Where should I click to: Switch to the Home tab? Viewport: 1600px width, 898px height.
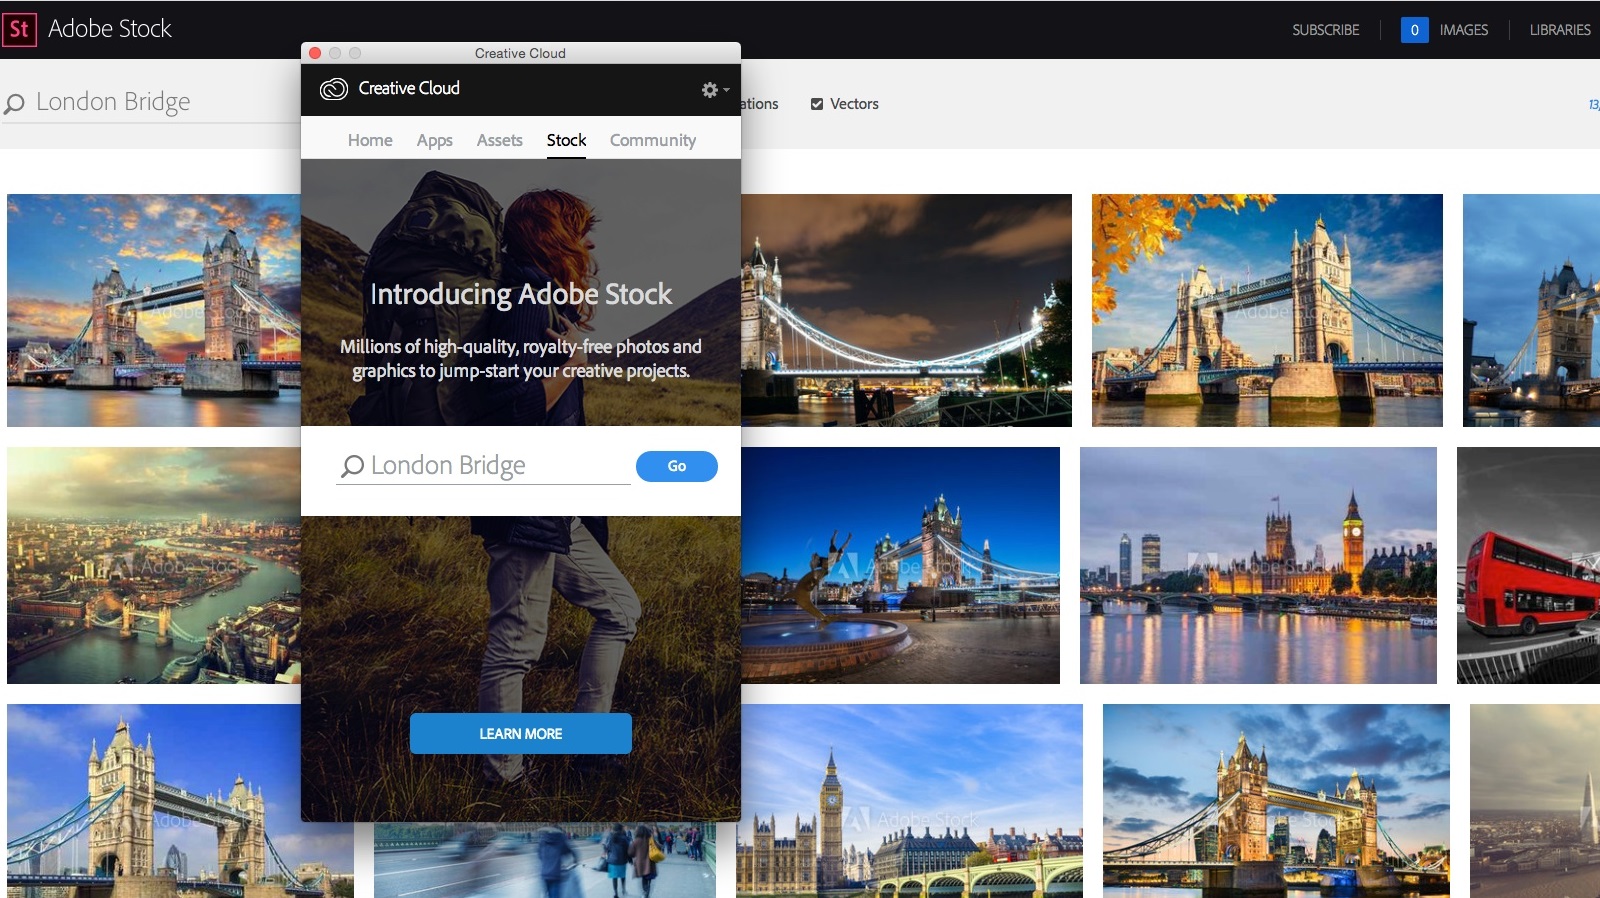tap(370, 141)
